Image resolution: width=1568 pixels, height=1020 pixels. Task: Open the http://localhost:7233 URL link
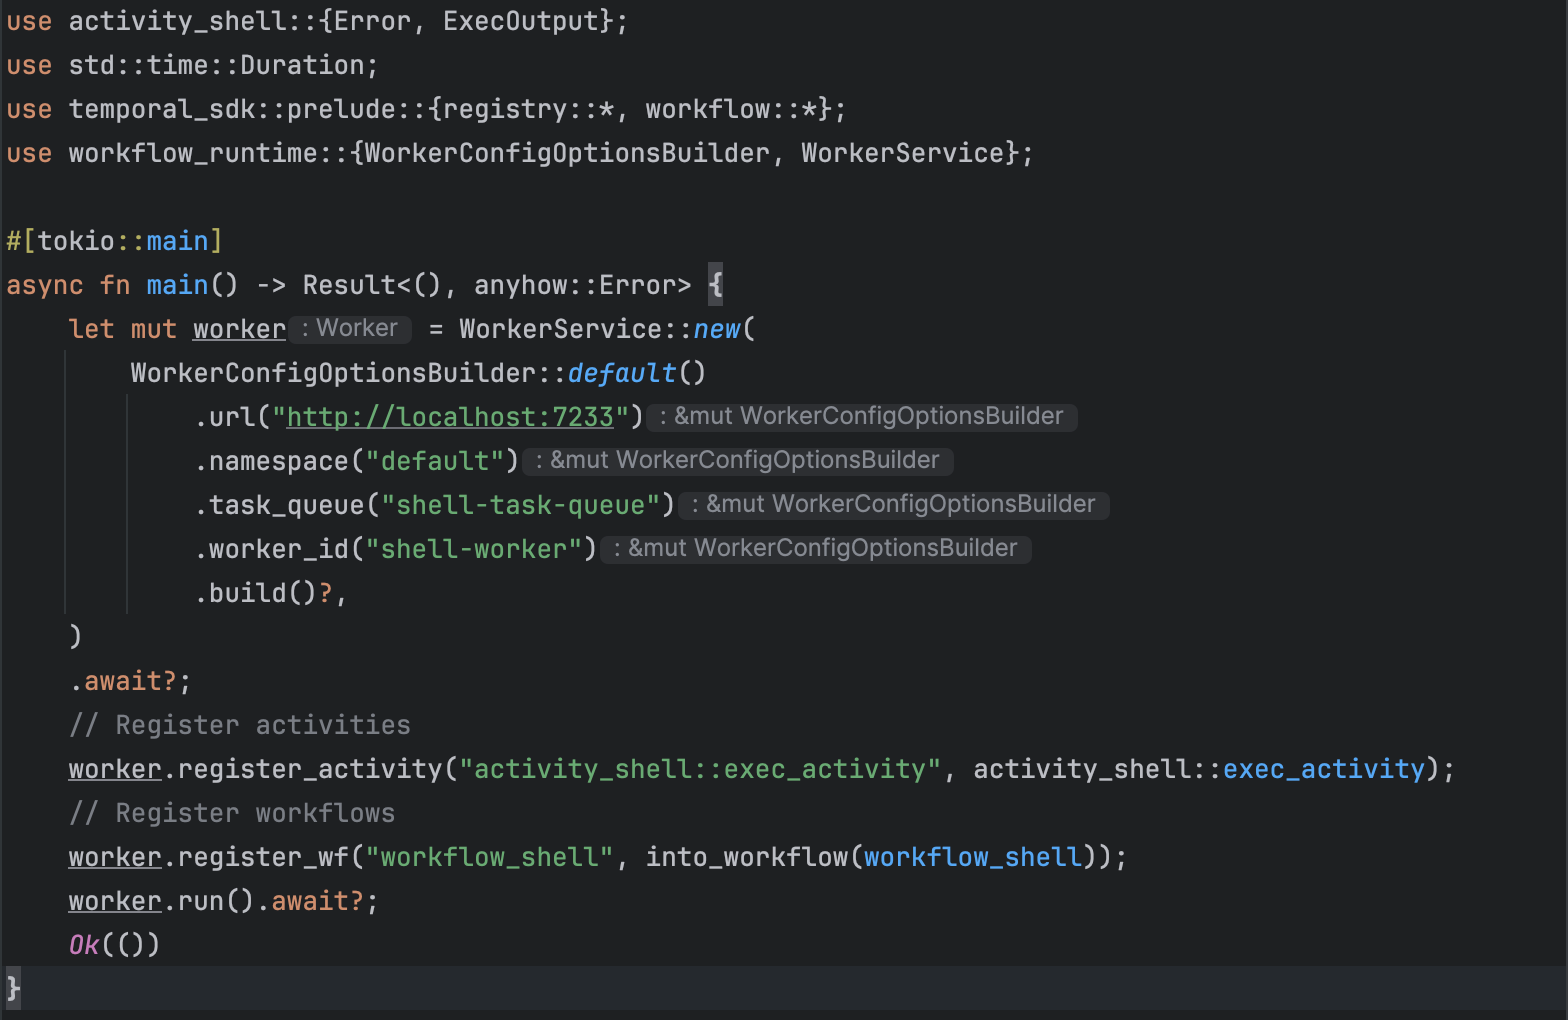450,417
